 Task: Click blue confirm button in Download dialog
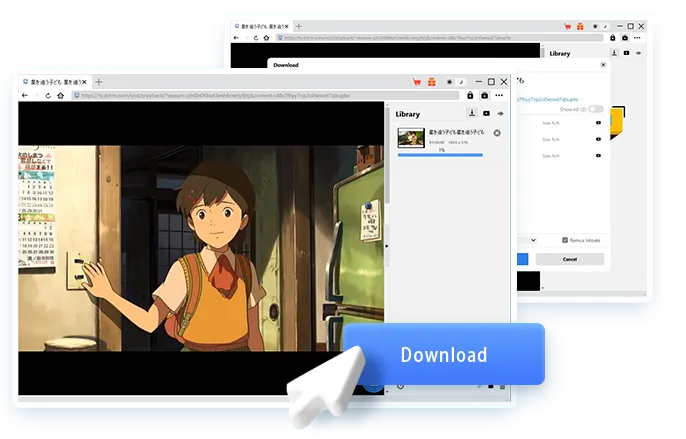523,259
